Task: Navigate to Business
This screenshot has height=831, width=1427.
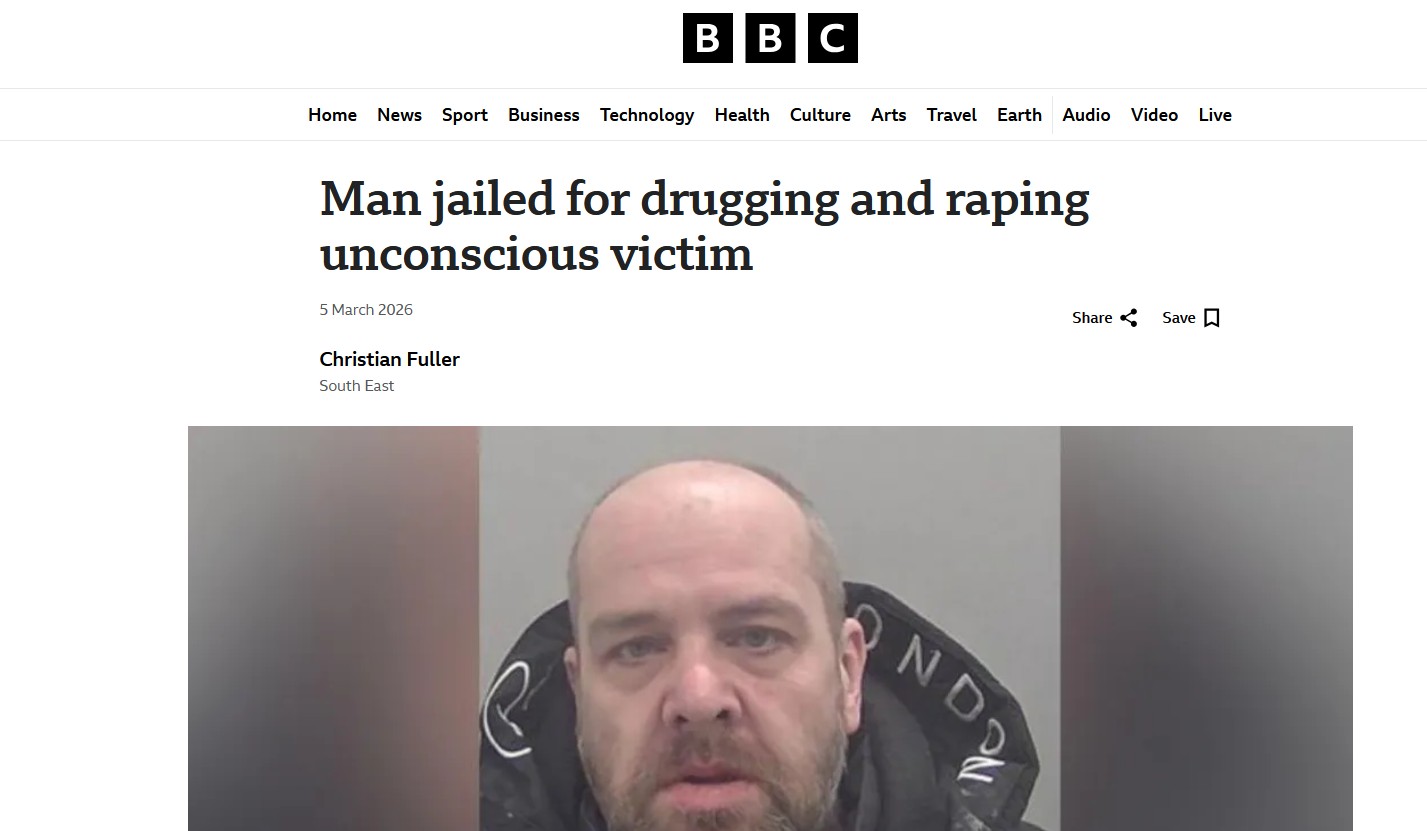Action: click(x=544, y=115)
